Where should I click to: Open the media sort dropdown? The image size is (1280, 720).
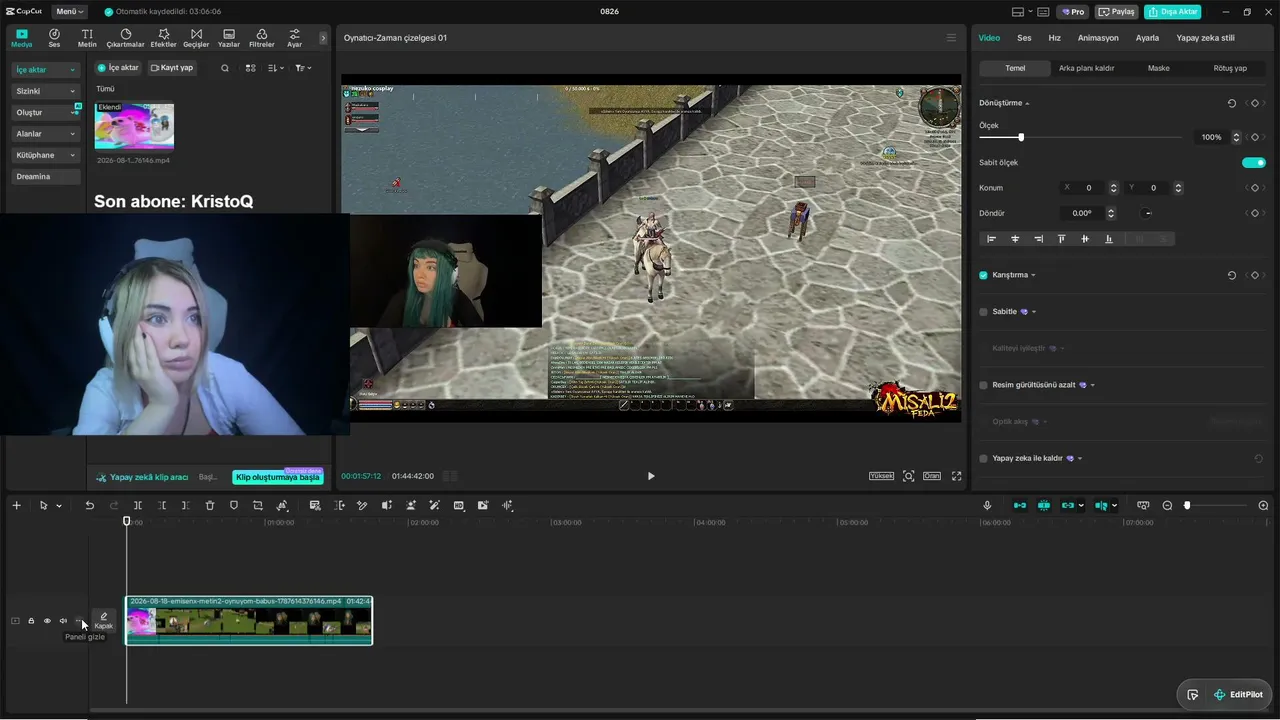pyautogui.click(x=275, y=68)
